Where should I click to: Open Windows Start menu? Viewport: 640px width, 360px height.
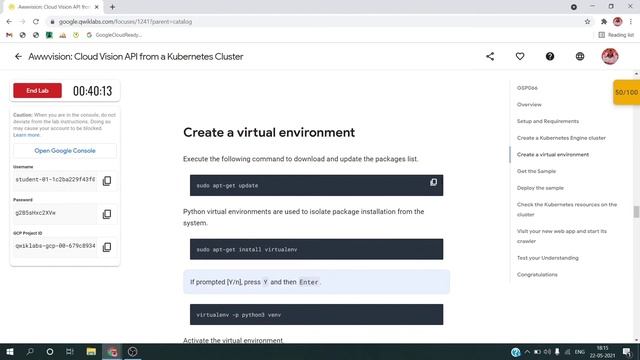pos(10,351)
